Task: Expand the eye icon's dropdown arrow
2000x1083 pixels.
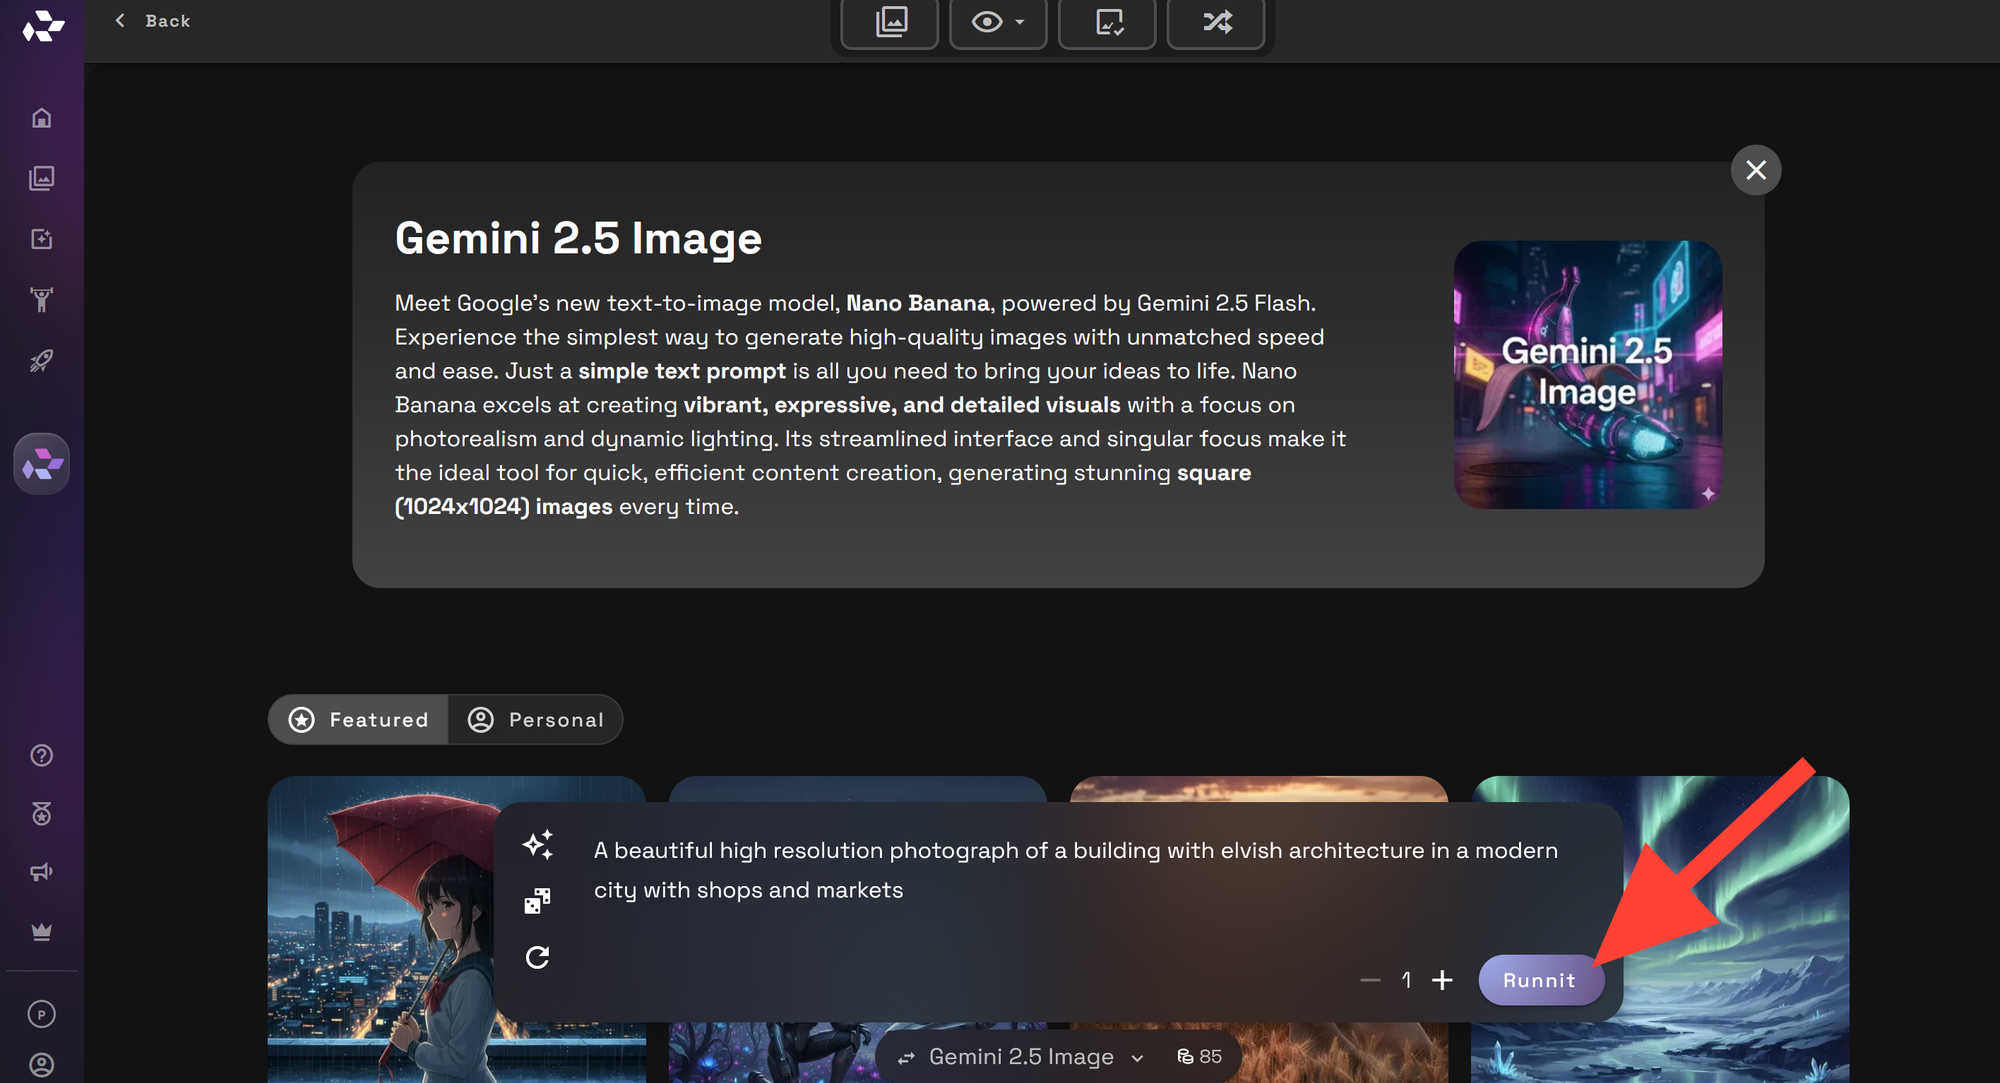Action: click(1019, 23)
